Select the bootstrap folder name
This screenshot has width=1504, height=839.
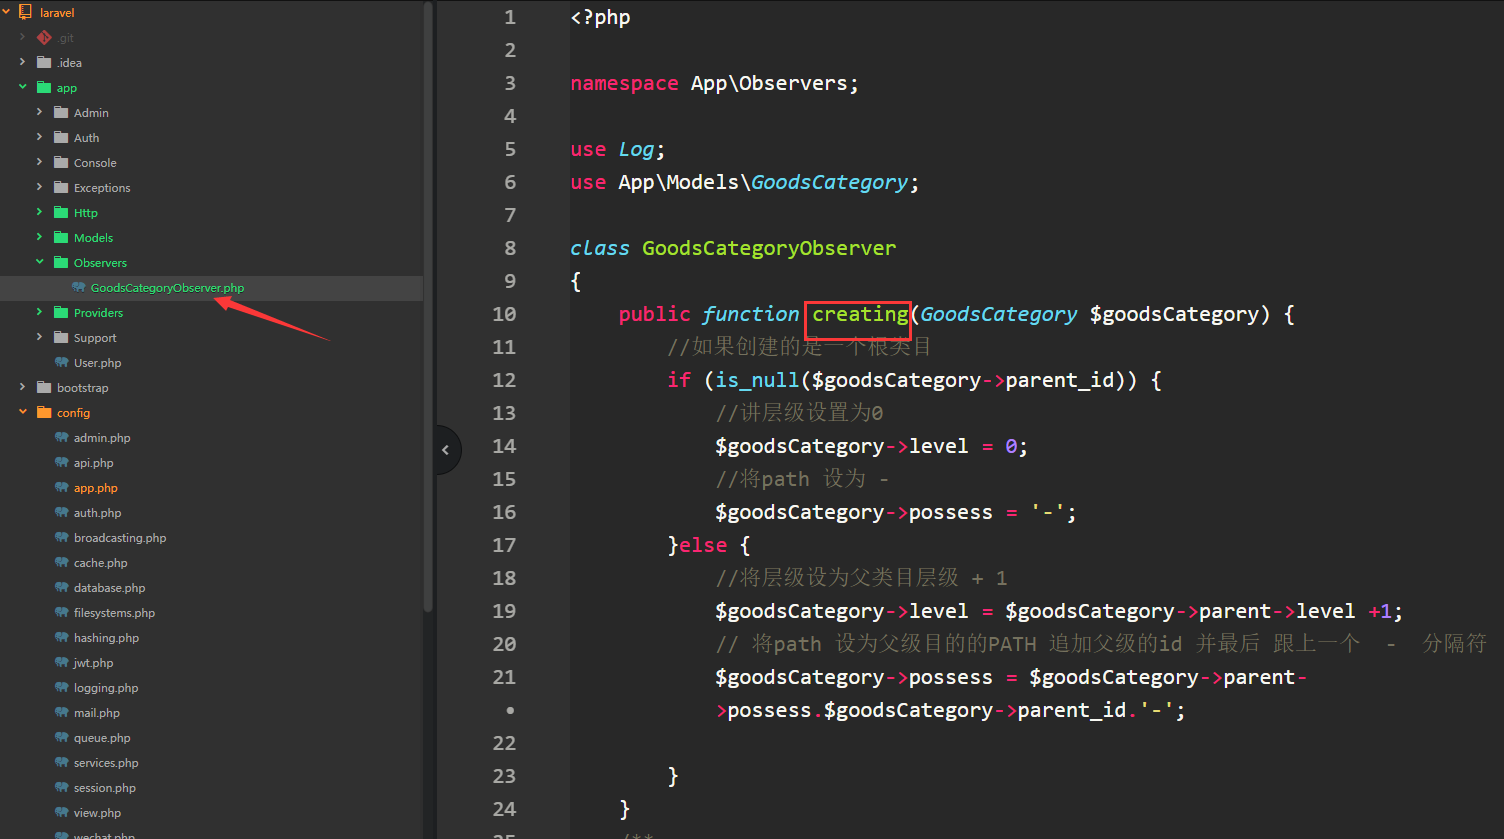pos(83,388)
